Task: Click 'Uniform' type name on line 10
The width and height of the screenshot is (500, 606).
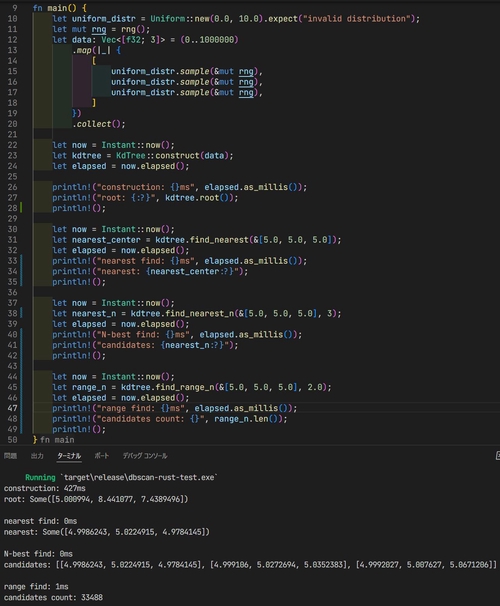Action: click(167, 19)
